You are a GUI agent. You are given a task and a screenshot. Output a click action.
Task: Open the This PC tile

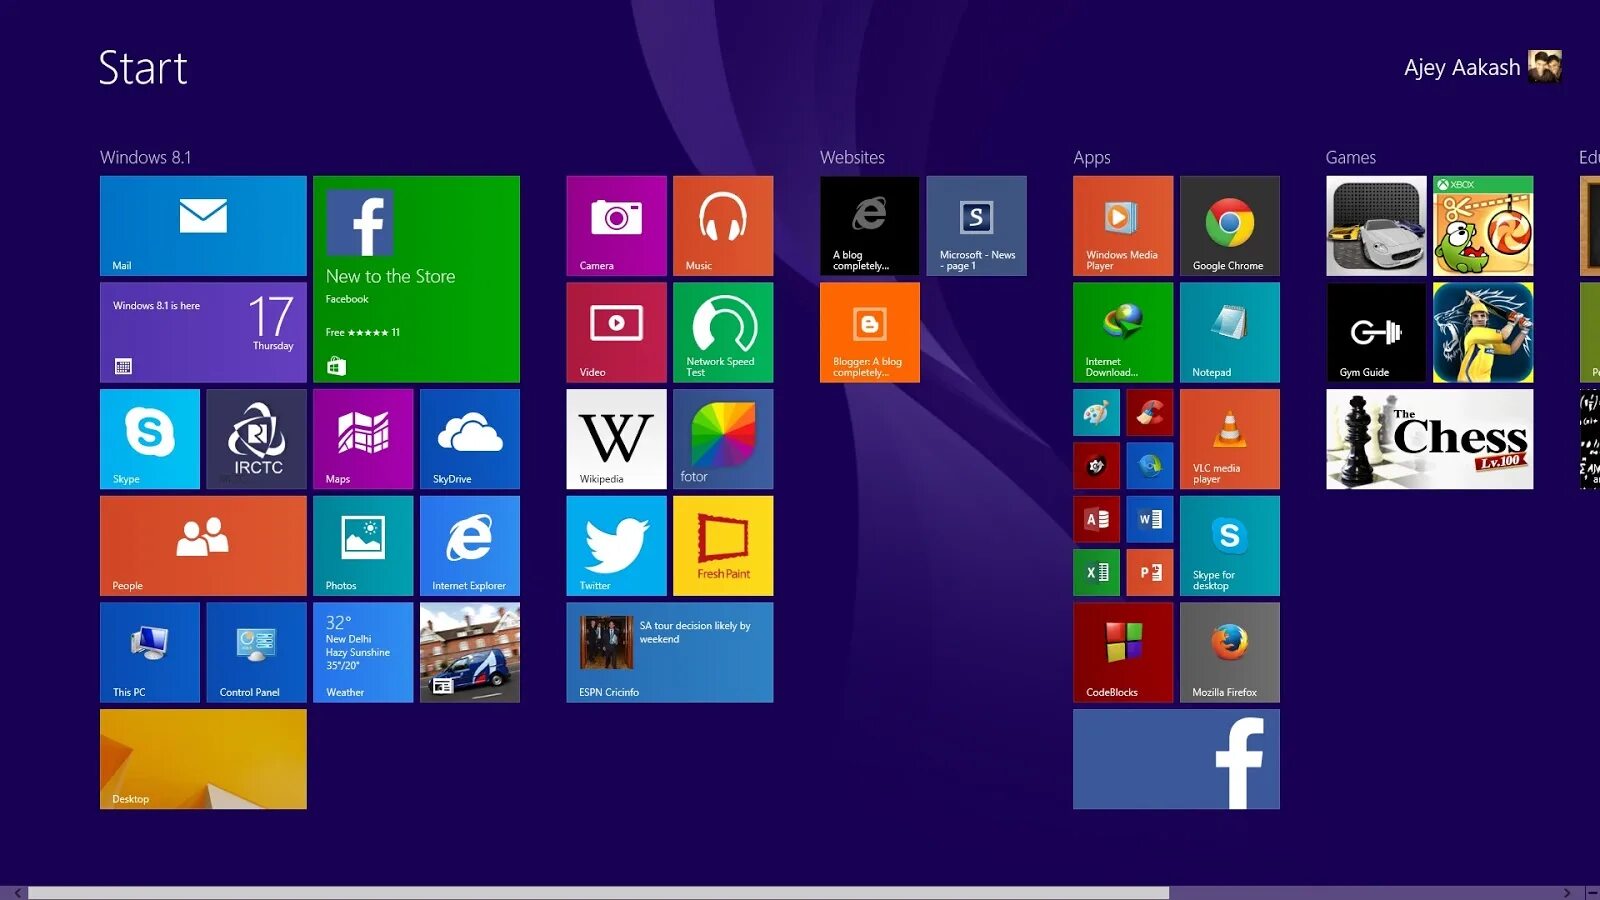tap(150, 652)
